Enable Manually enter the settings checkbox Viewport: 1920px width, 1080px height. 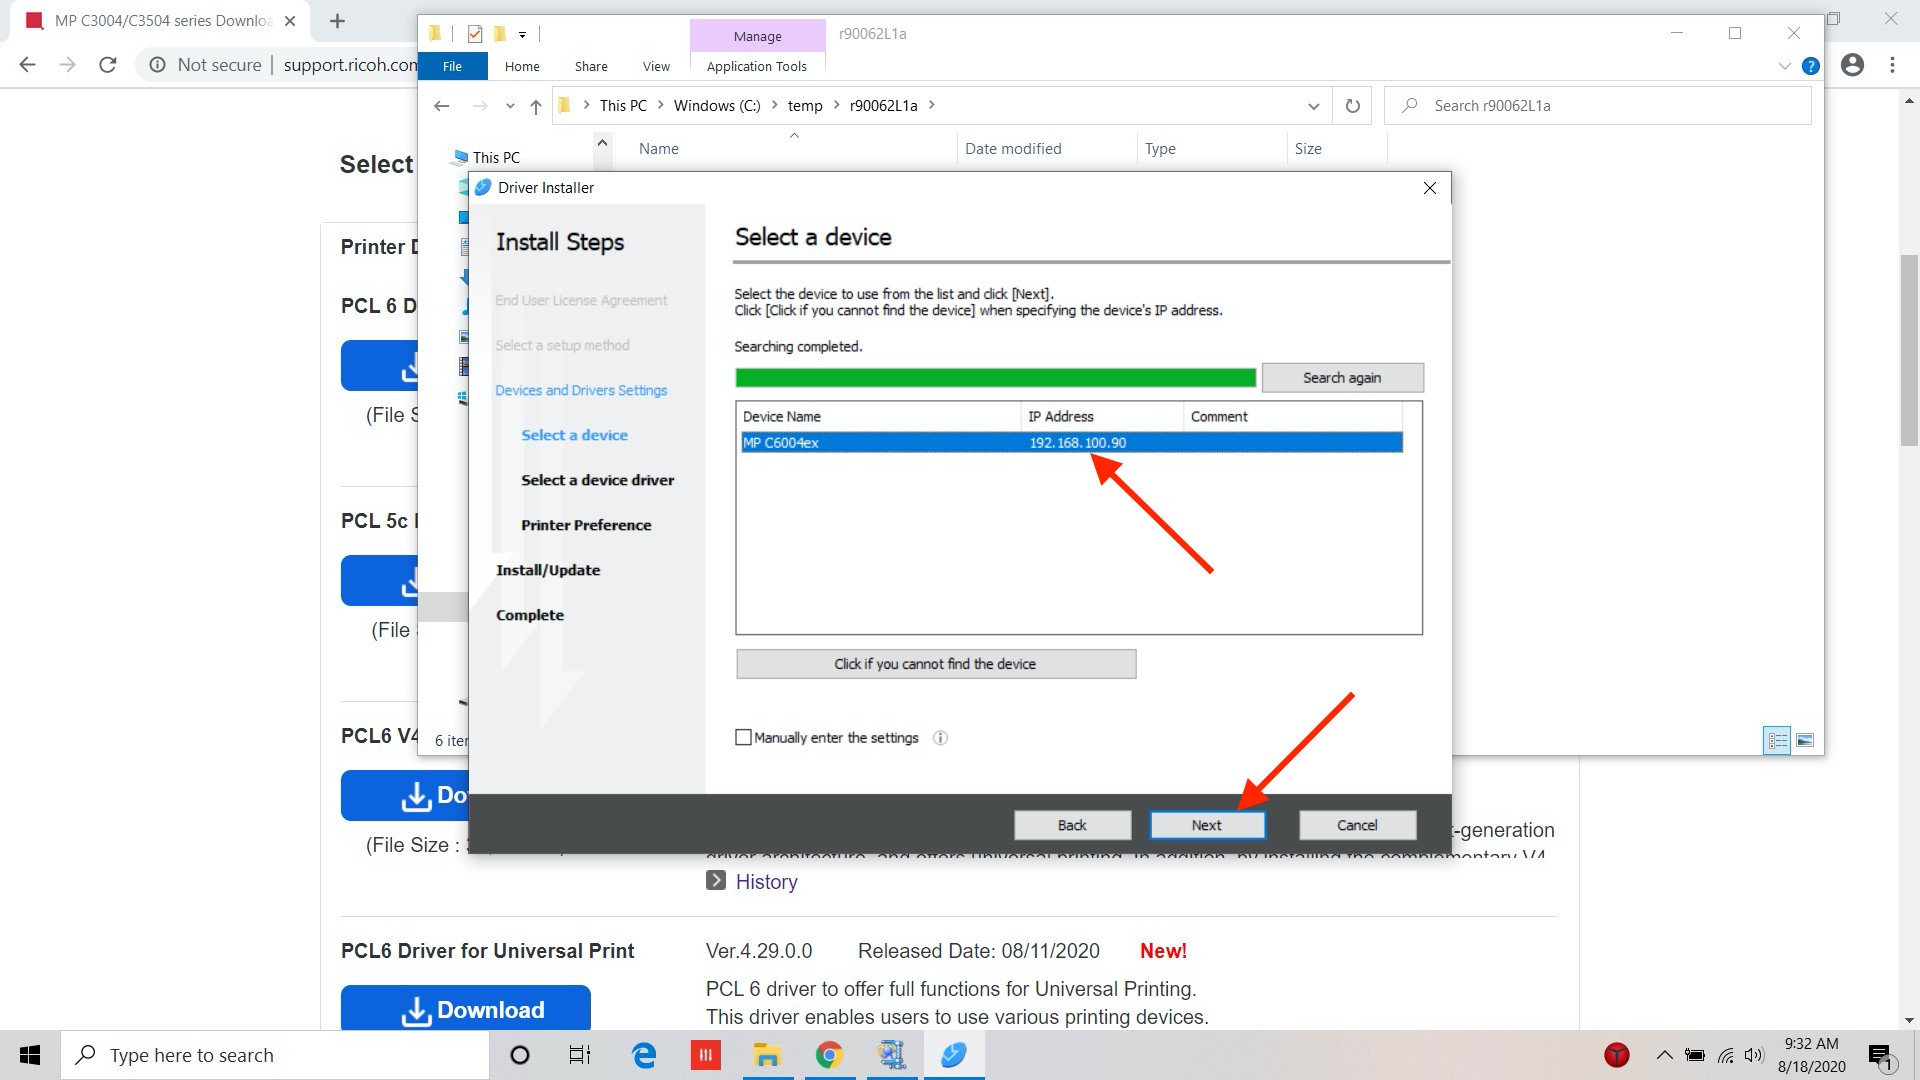(743, 738)
